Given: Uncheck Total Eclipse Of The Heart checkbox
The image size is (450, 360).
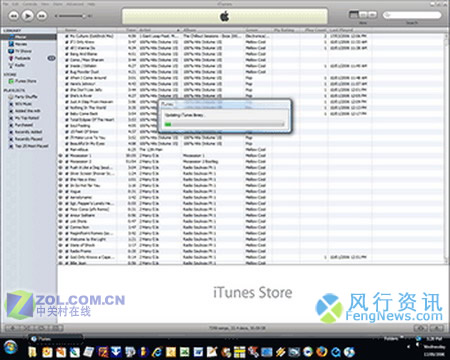Looking at the screenshot, I should coord(67,120).
